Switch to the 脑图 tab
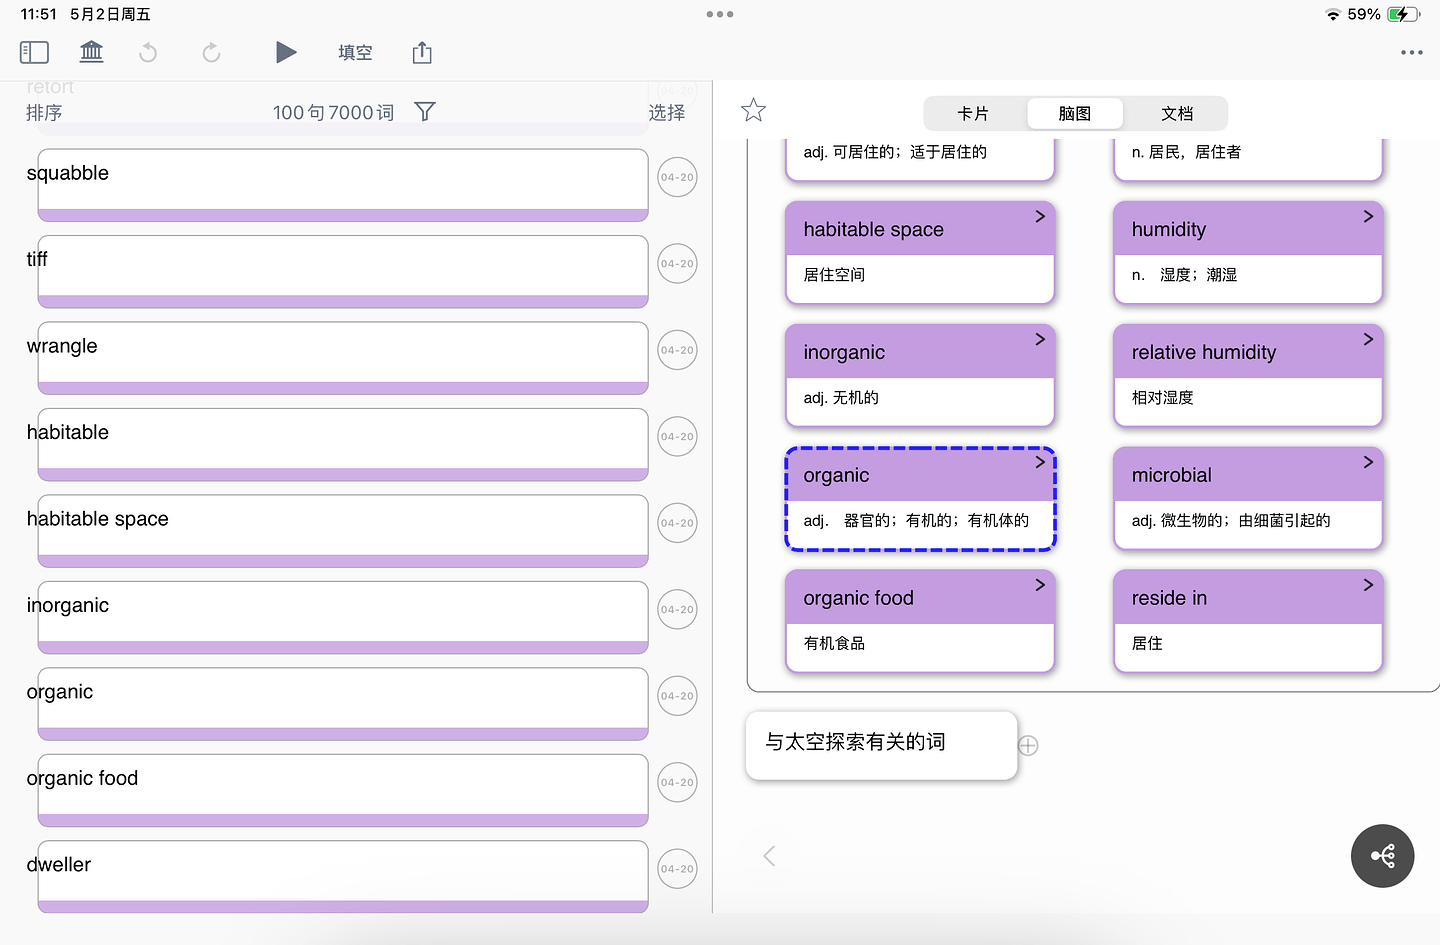Image resolution: width=1440 pixels, height=945 pixels. 1075,113
